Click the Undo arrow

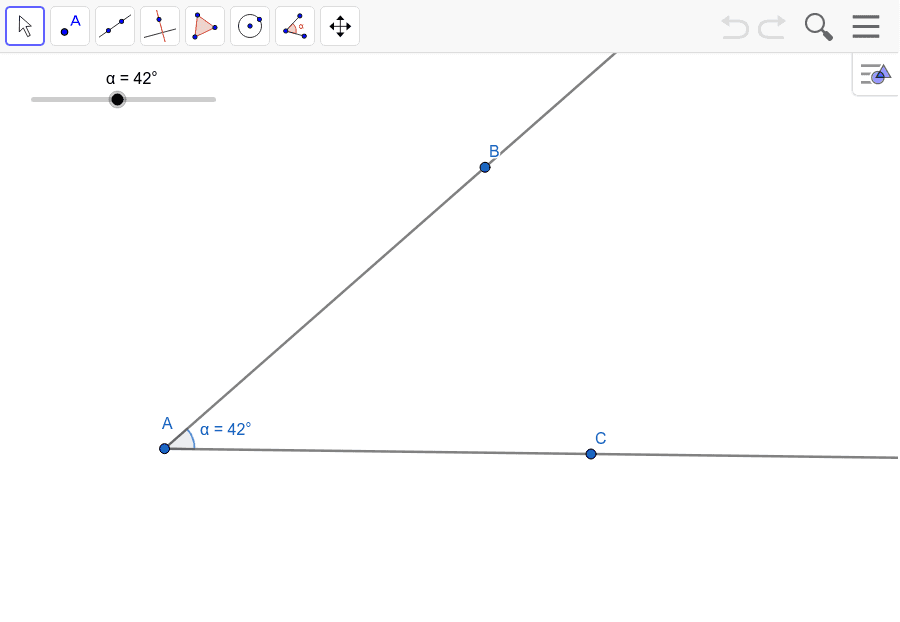click(x=735, y=27)
